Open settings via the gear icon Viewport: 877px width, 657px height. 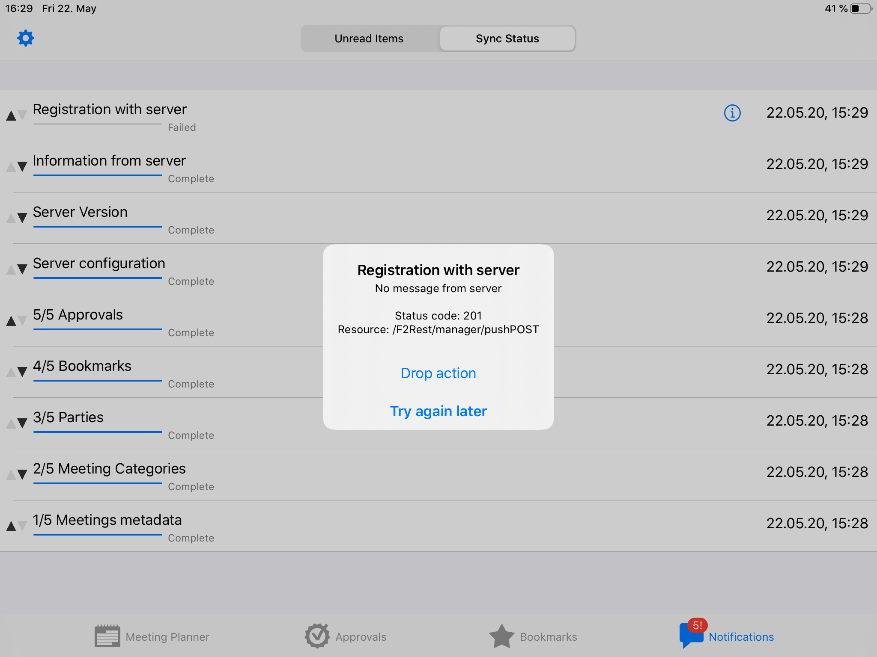pos(26,38)
